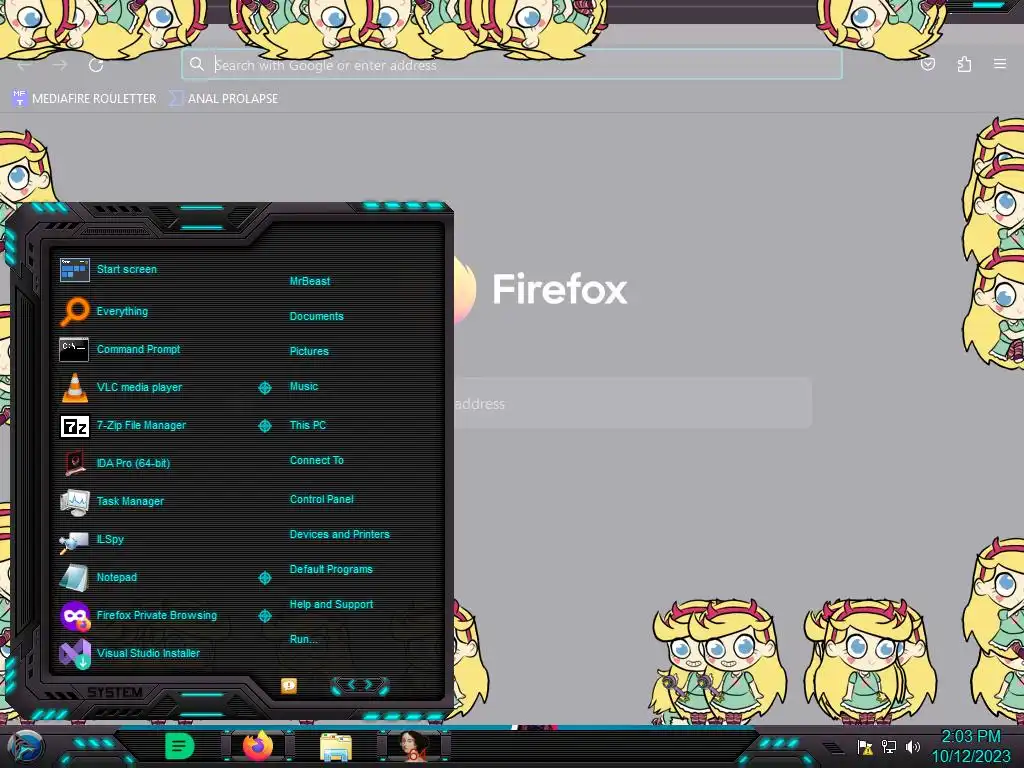
Task: Select Connect To in start menu
Action: pos(317,460)
